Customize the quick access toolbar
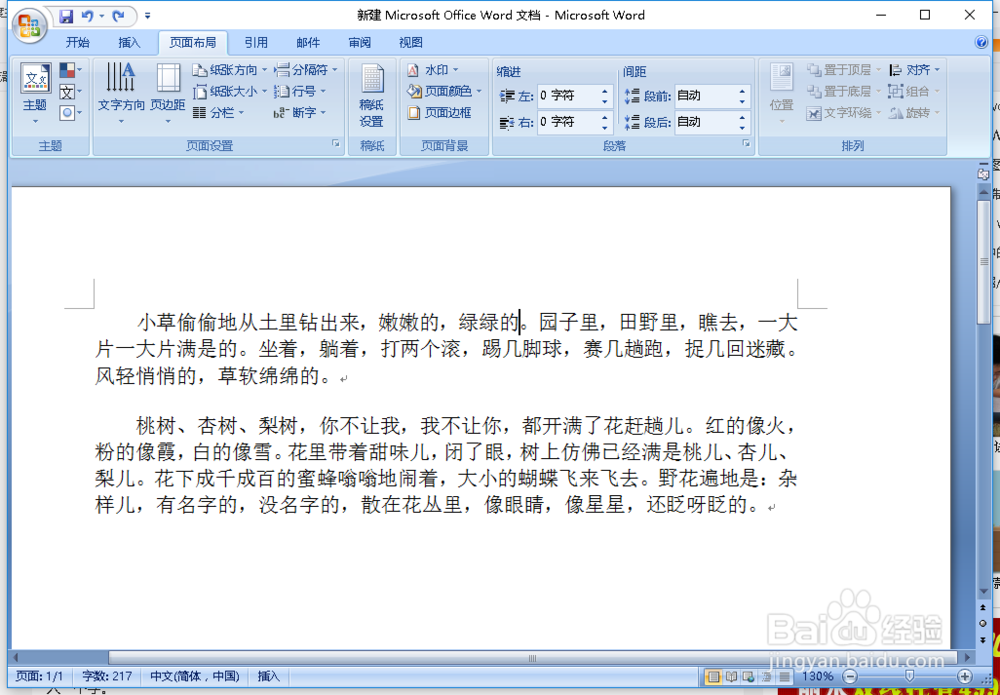This screenshot has width=1000, height=695. [147, 16]
